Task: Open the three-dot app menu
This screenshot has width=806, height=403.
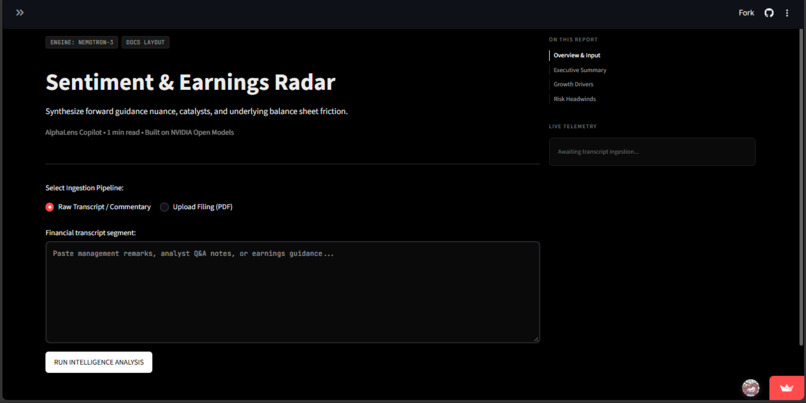Action: [786, 13]
